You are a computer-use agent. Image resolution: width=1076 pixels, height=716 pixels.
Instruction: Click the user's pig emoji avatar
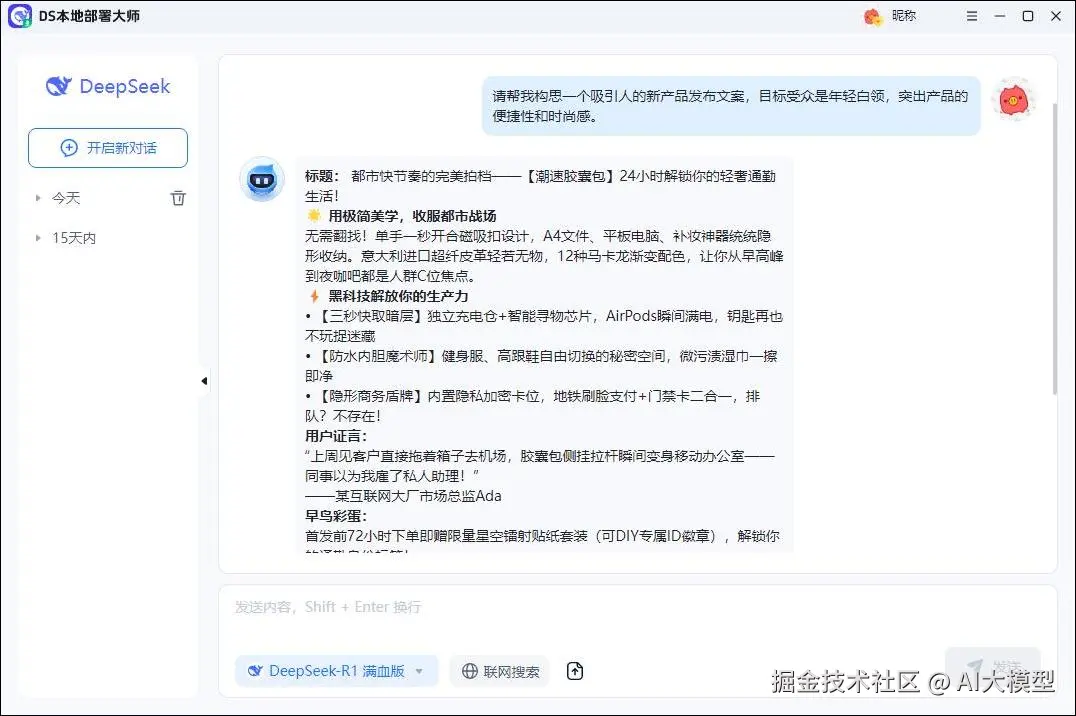point(1014,100)
